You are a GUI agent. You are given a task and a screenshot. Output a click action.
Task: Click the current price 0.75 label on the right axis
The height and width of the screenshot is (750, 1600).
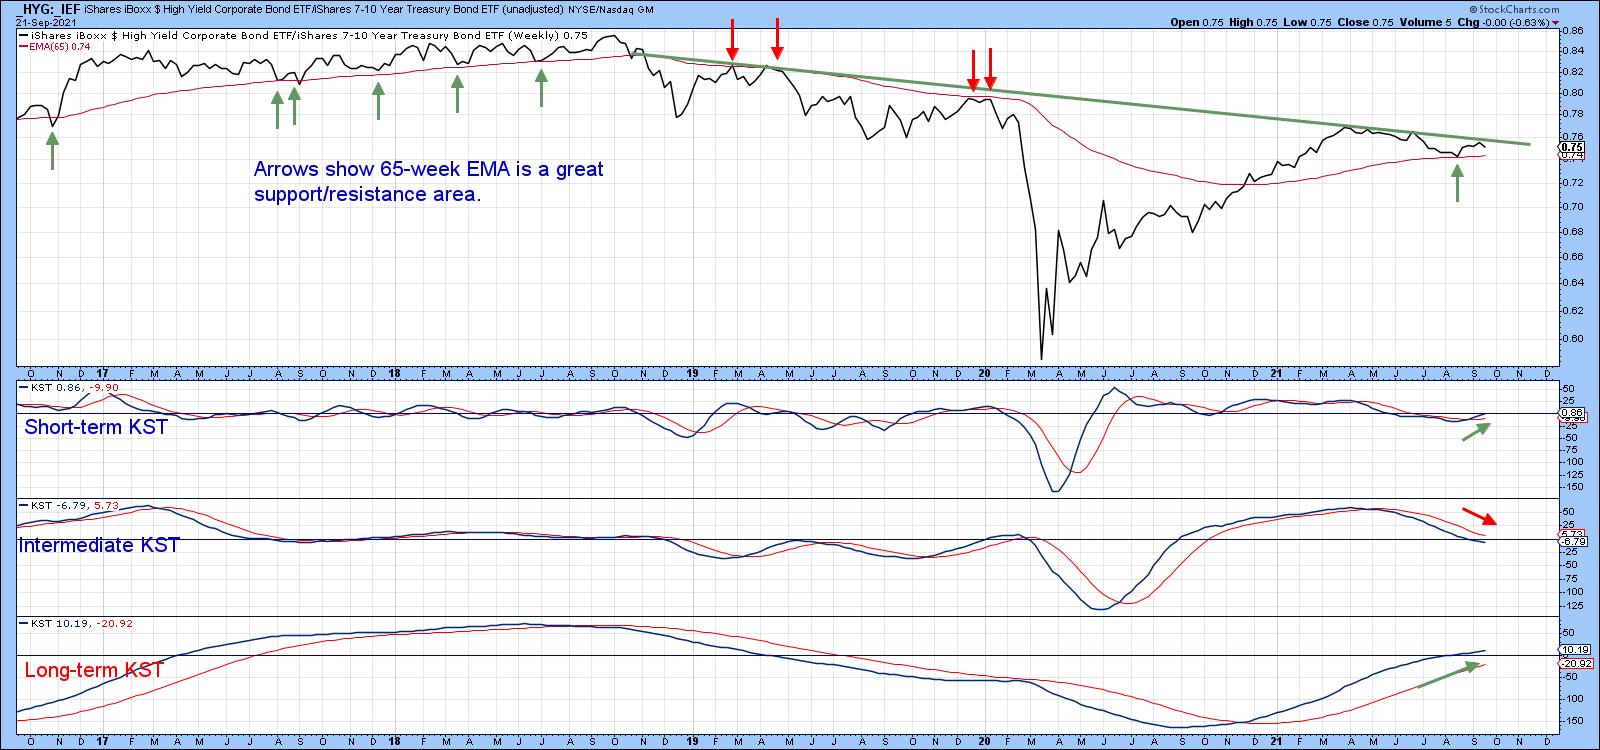coord(1570,146)
